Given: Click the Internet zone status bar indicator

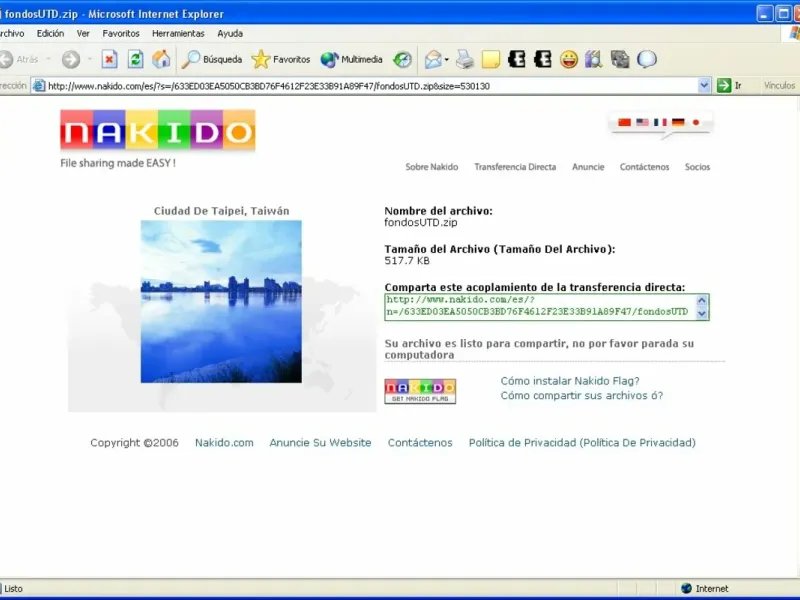Looking at the screenshot, I should click(705, 589).
